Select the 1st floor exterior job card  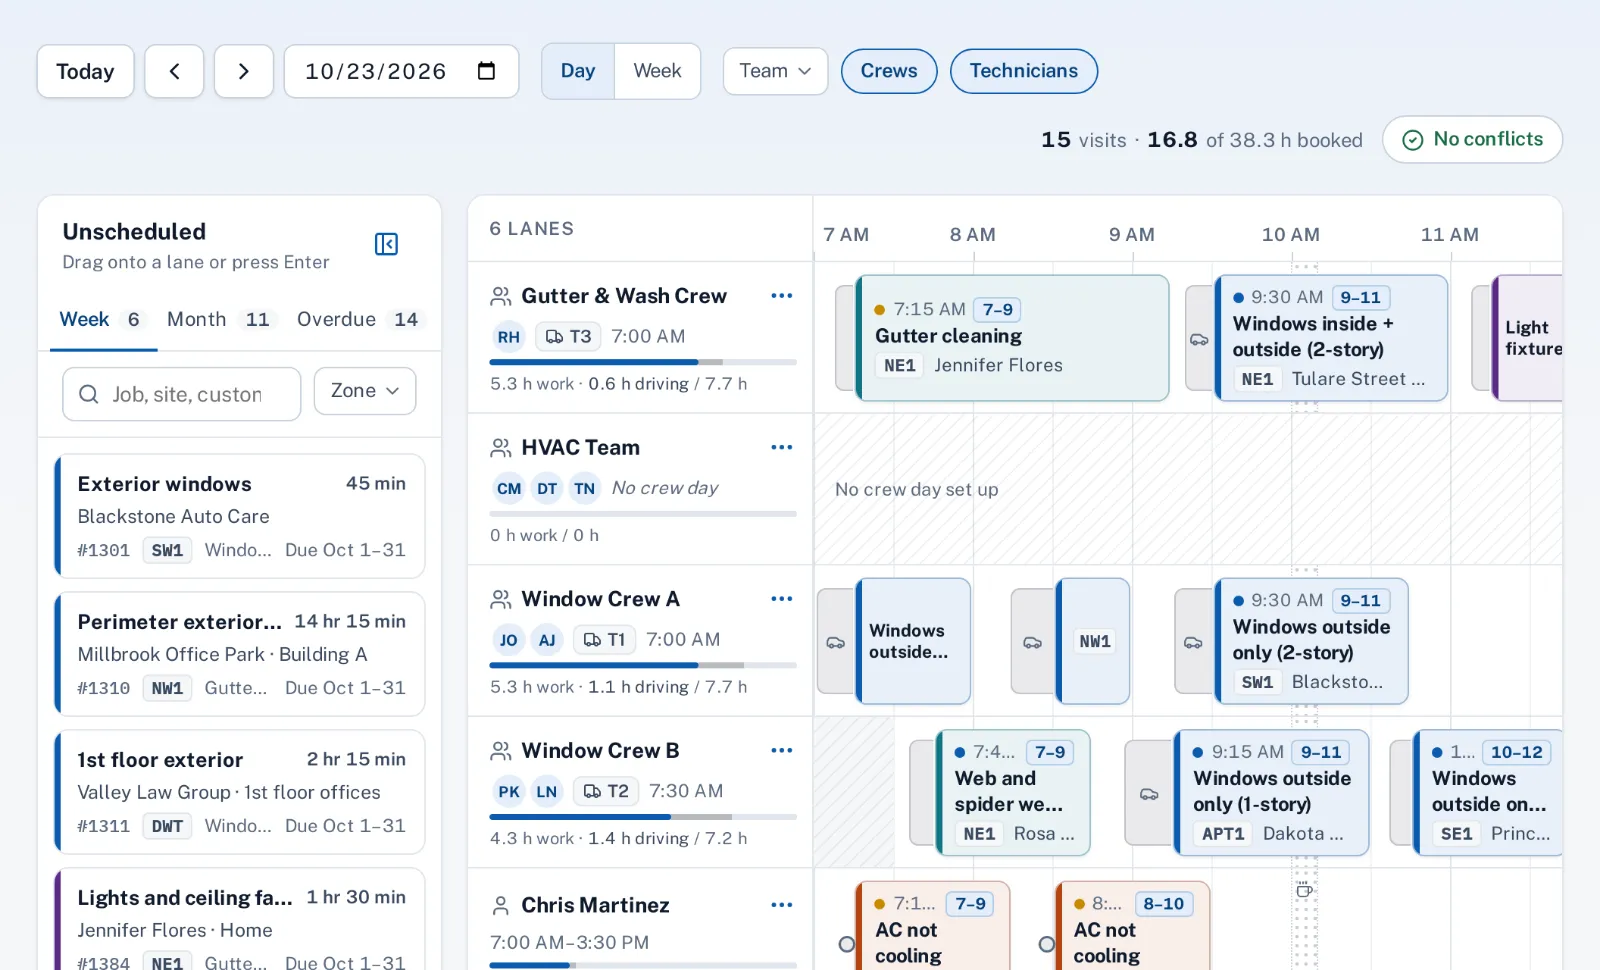(240, 792)
